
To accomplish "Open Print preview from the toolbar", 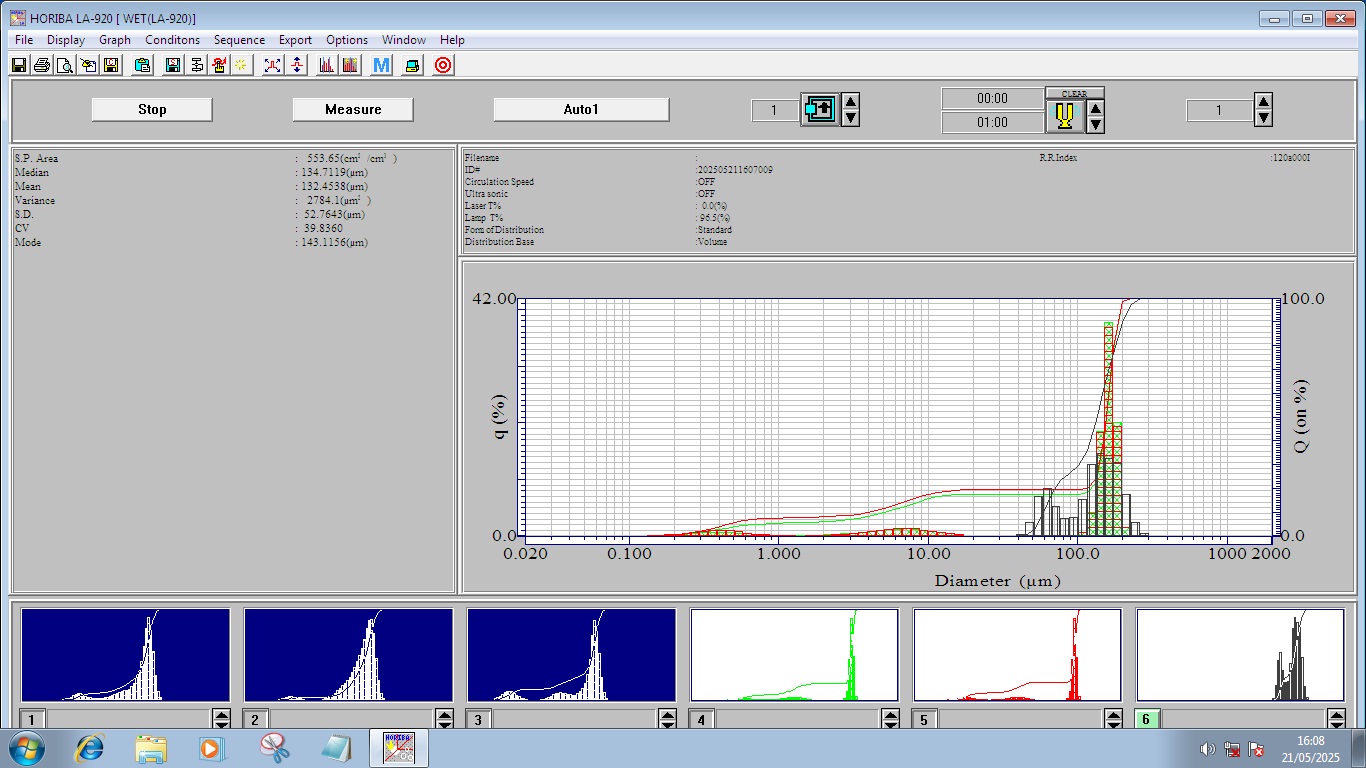I will pyautogui.click(x=63, y=65).
